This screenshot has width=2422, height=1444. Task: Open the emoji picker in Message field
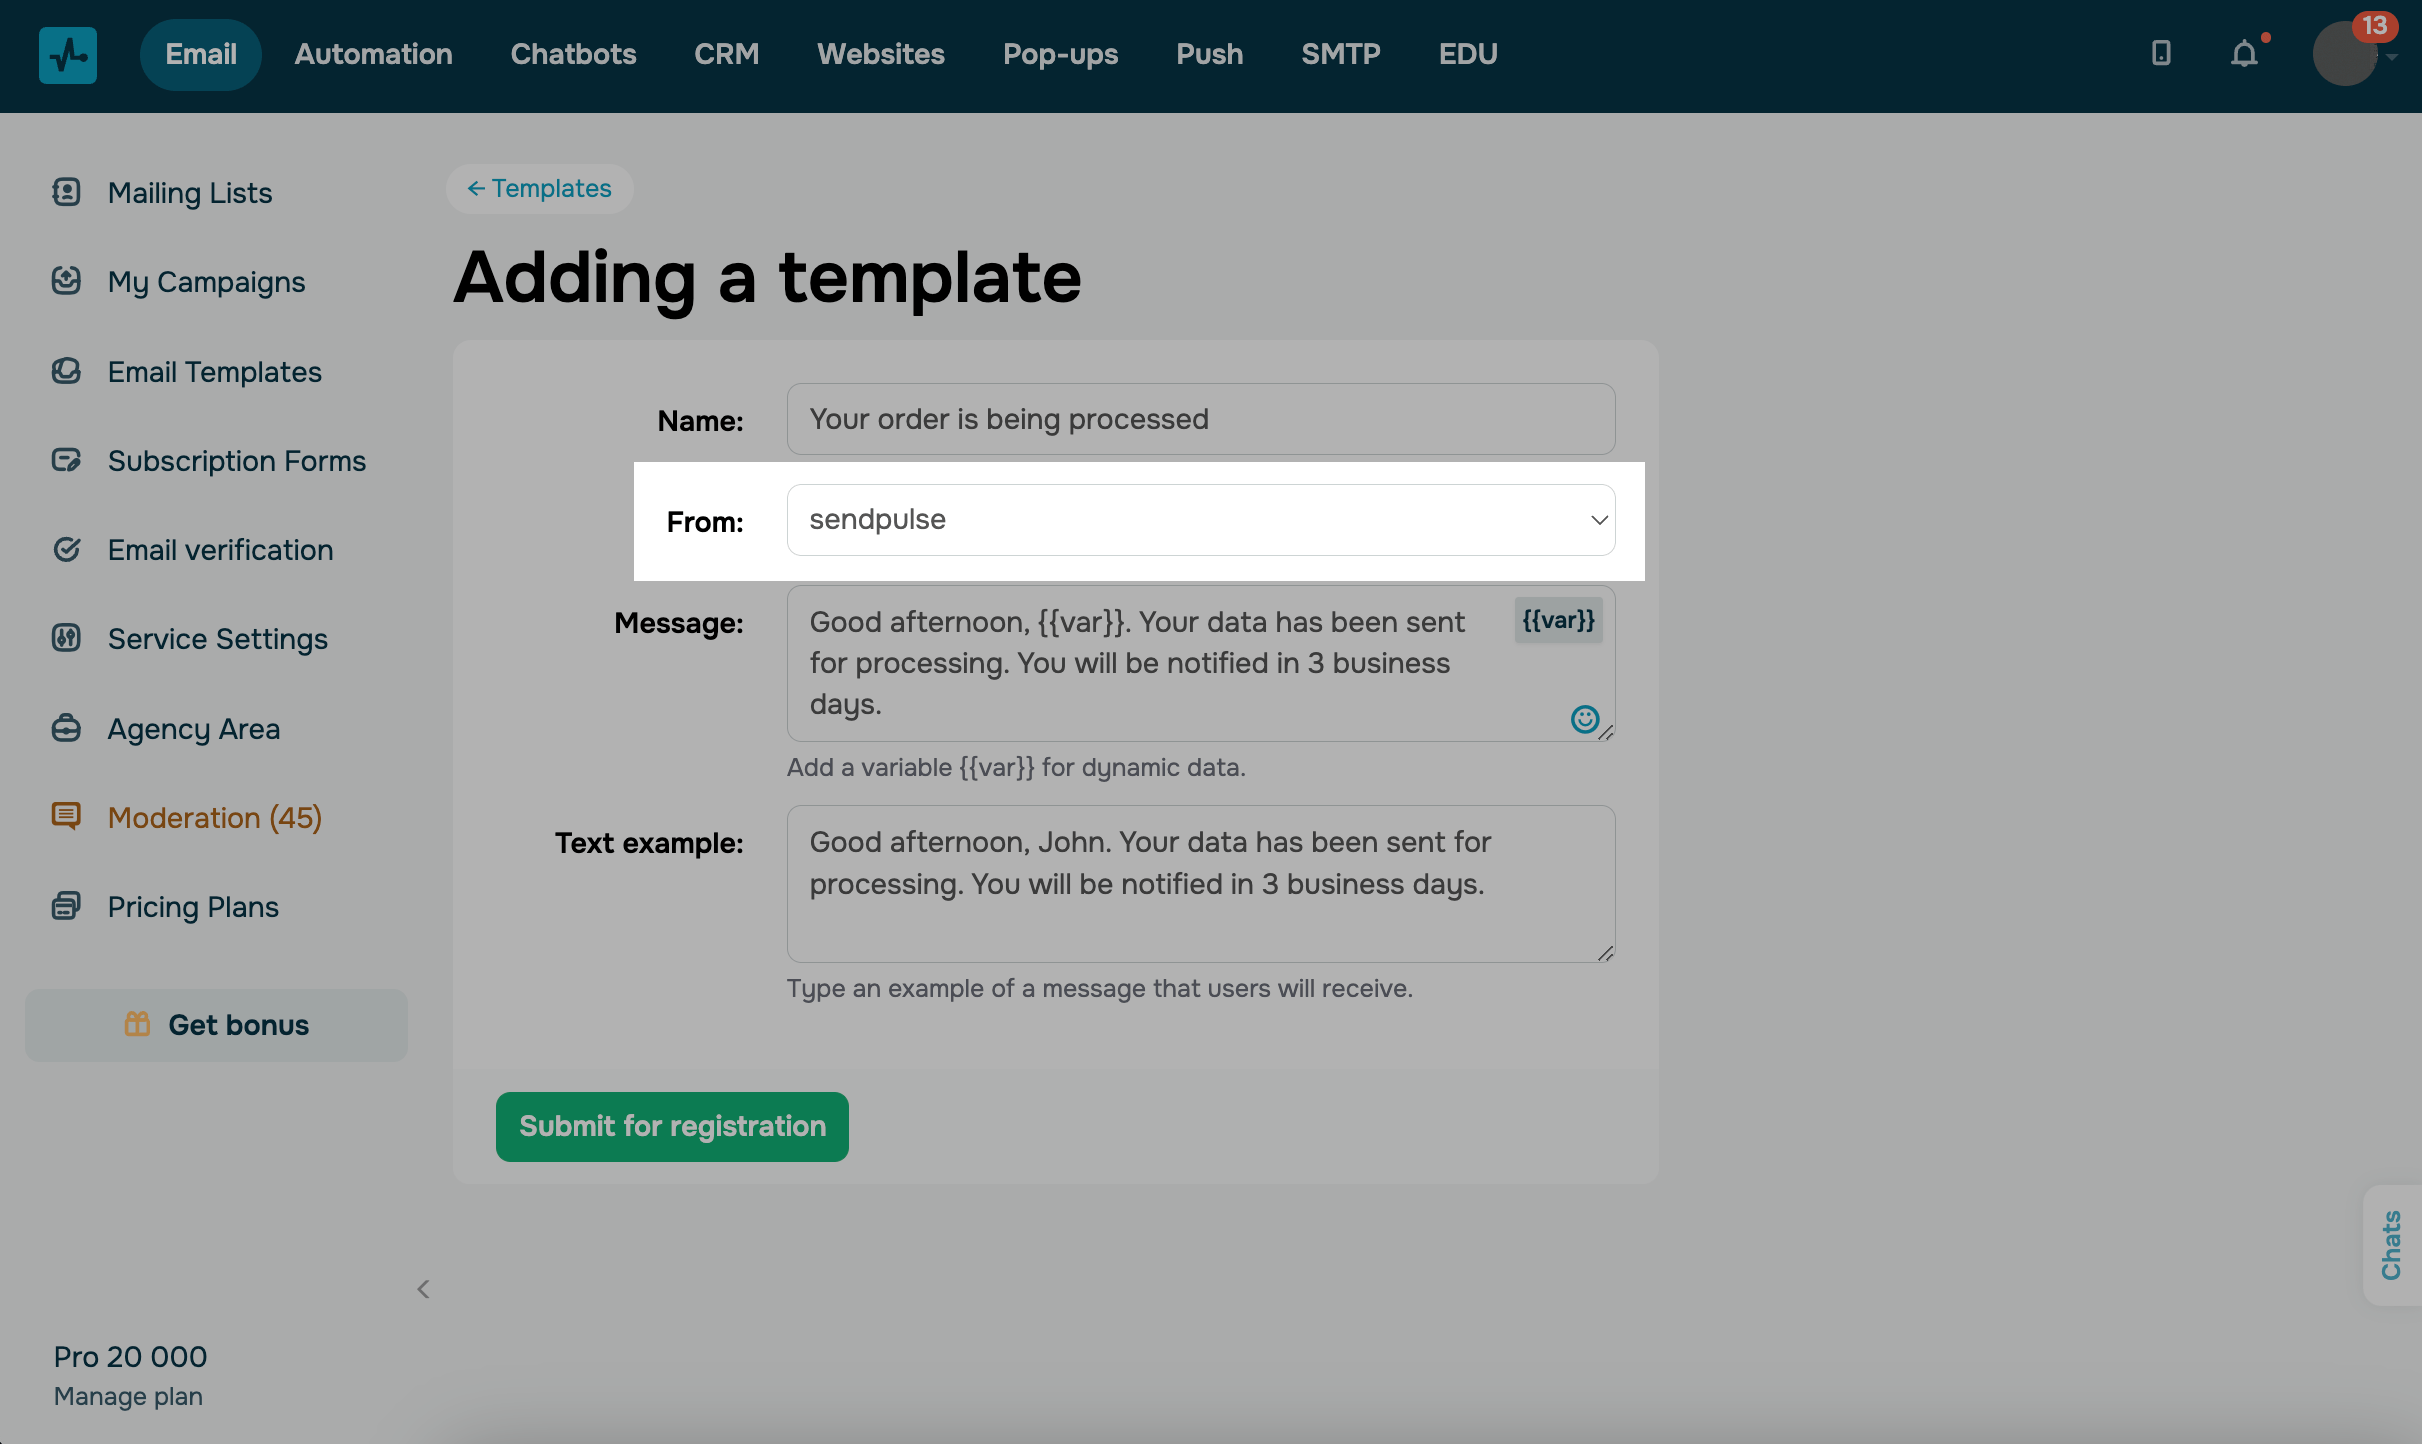[x=1584, y=719]
